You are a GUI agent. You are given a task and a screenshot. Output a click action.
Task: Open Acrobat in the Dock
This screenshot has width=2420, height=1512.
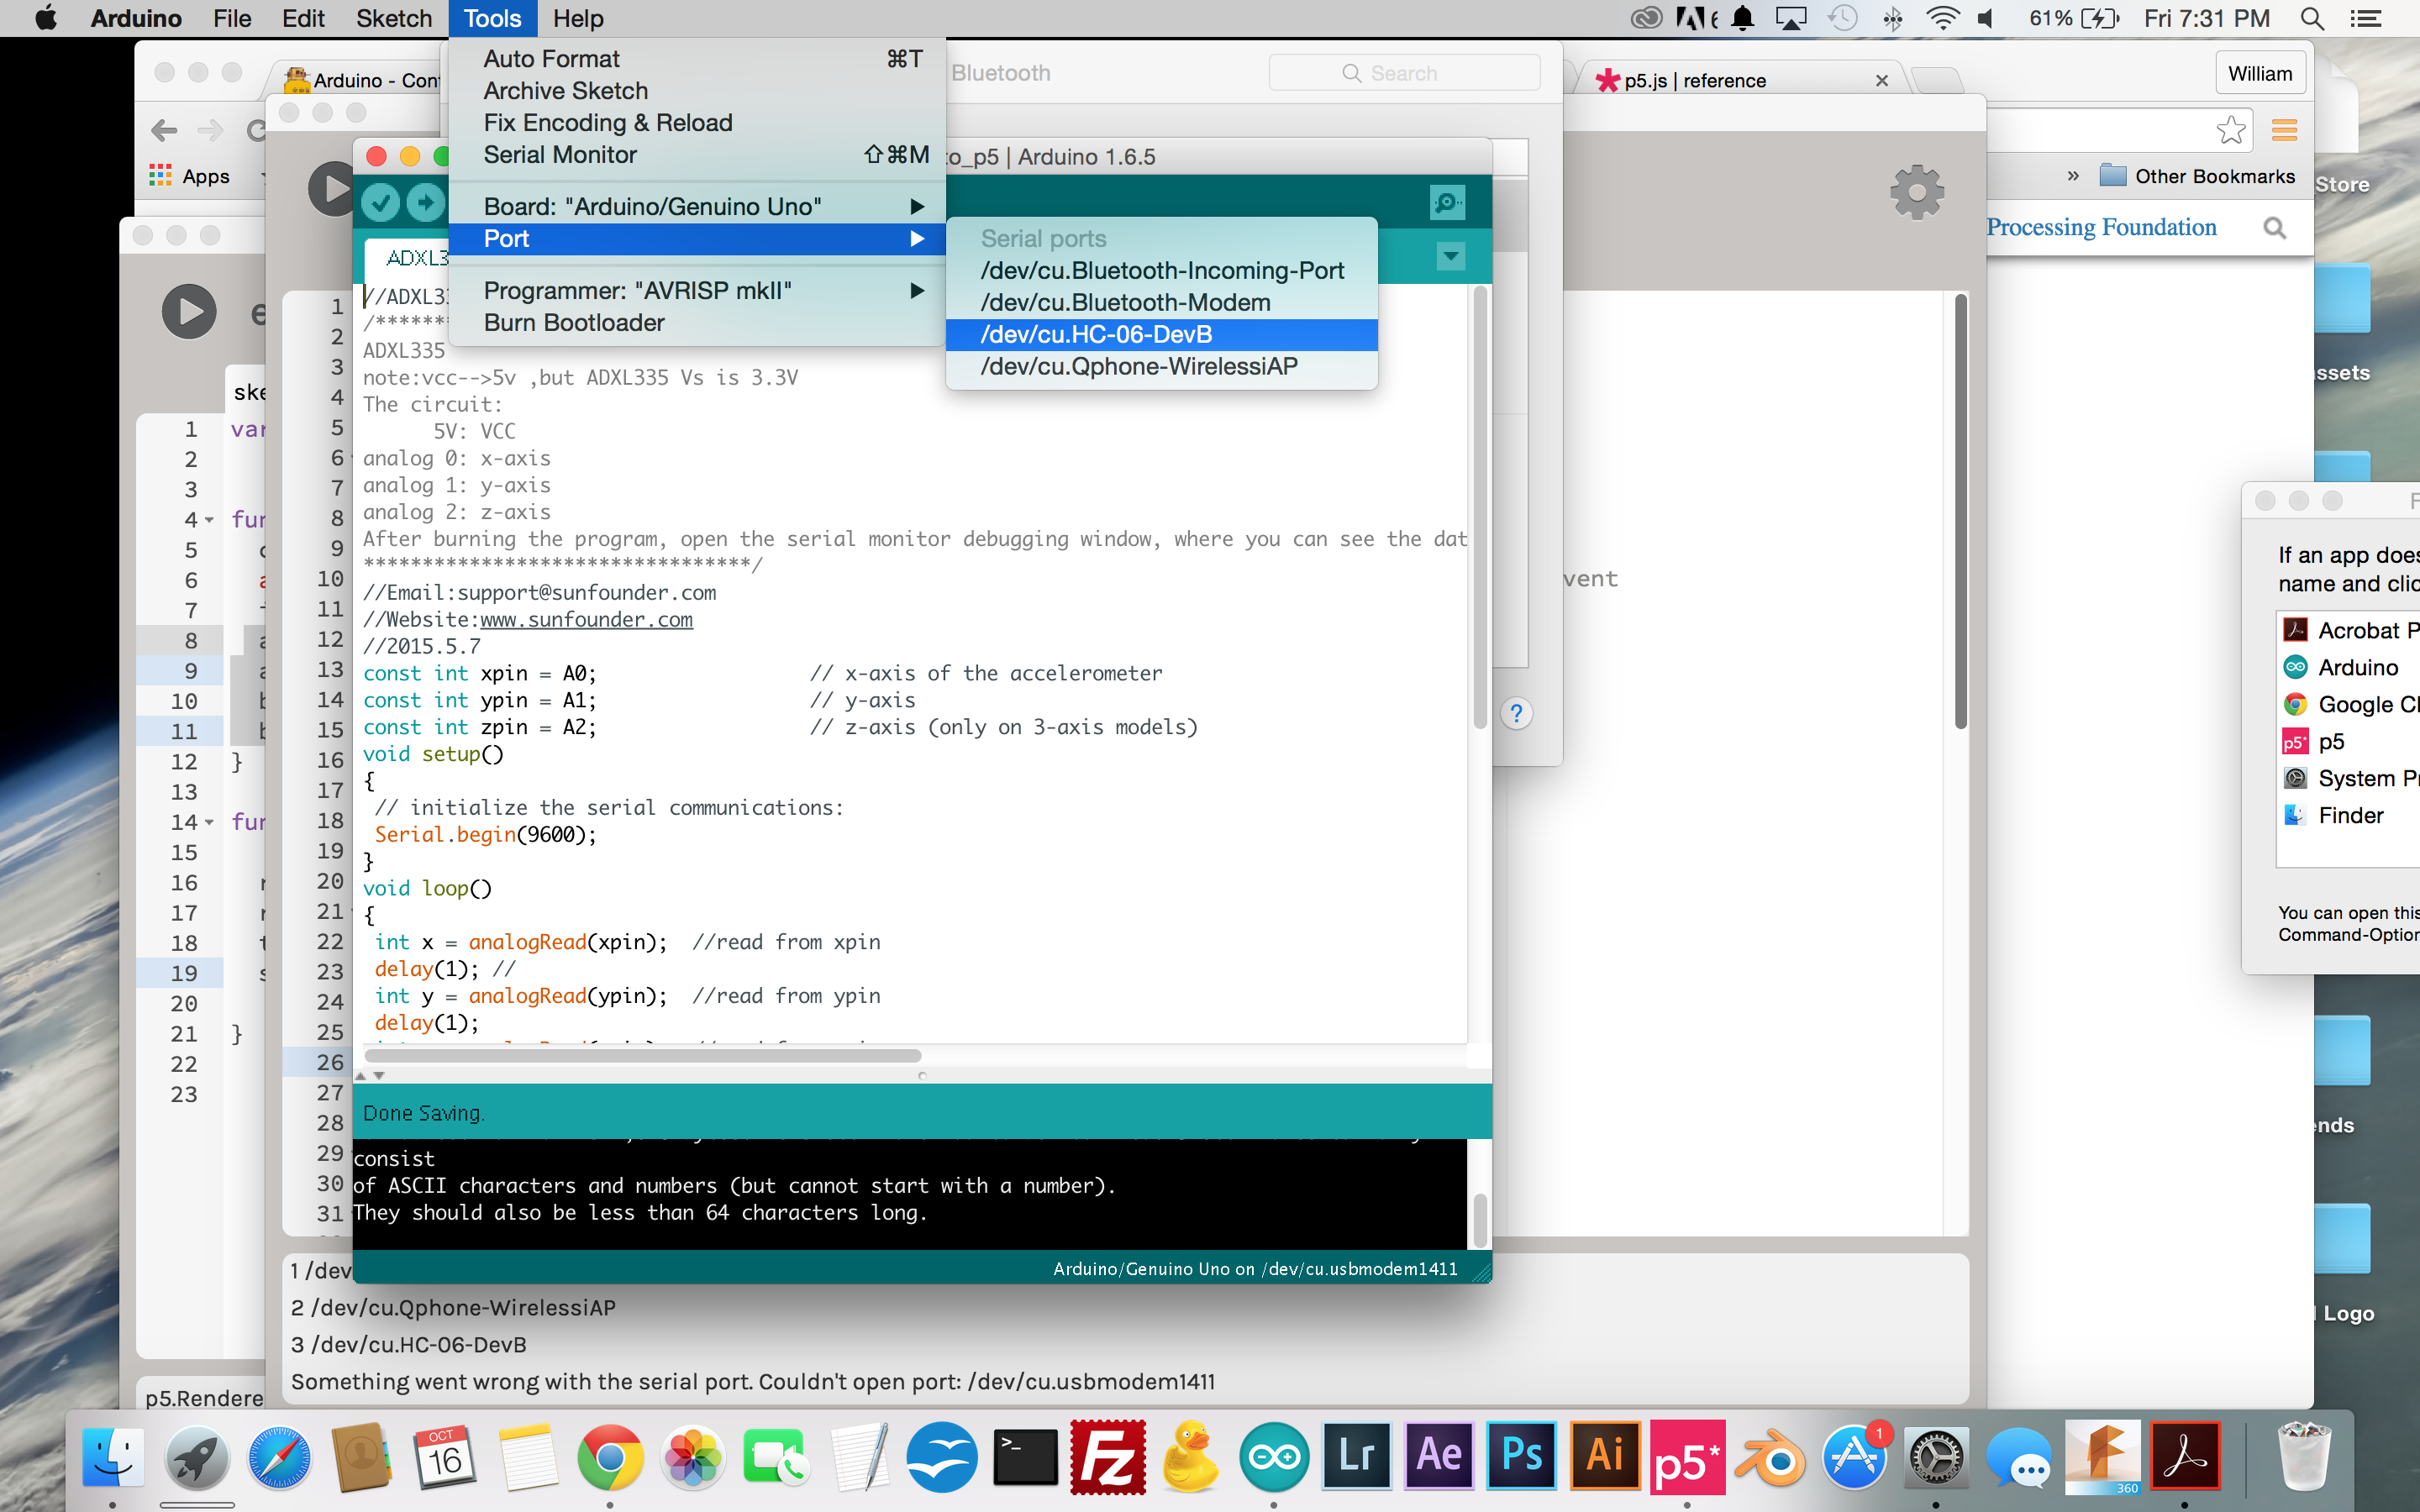point(2185,1456)
